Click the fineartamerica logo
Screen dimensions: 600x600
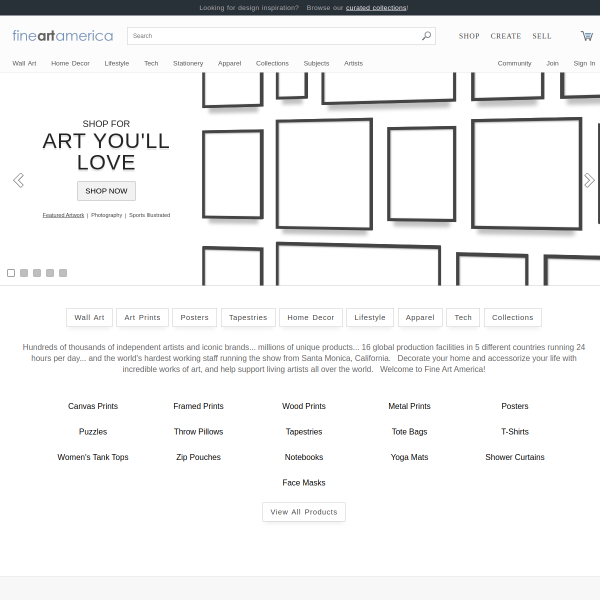tap(63, 36)
